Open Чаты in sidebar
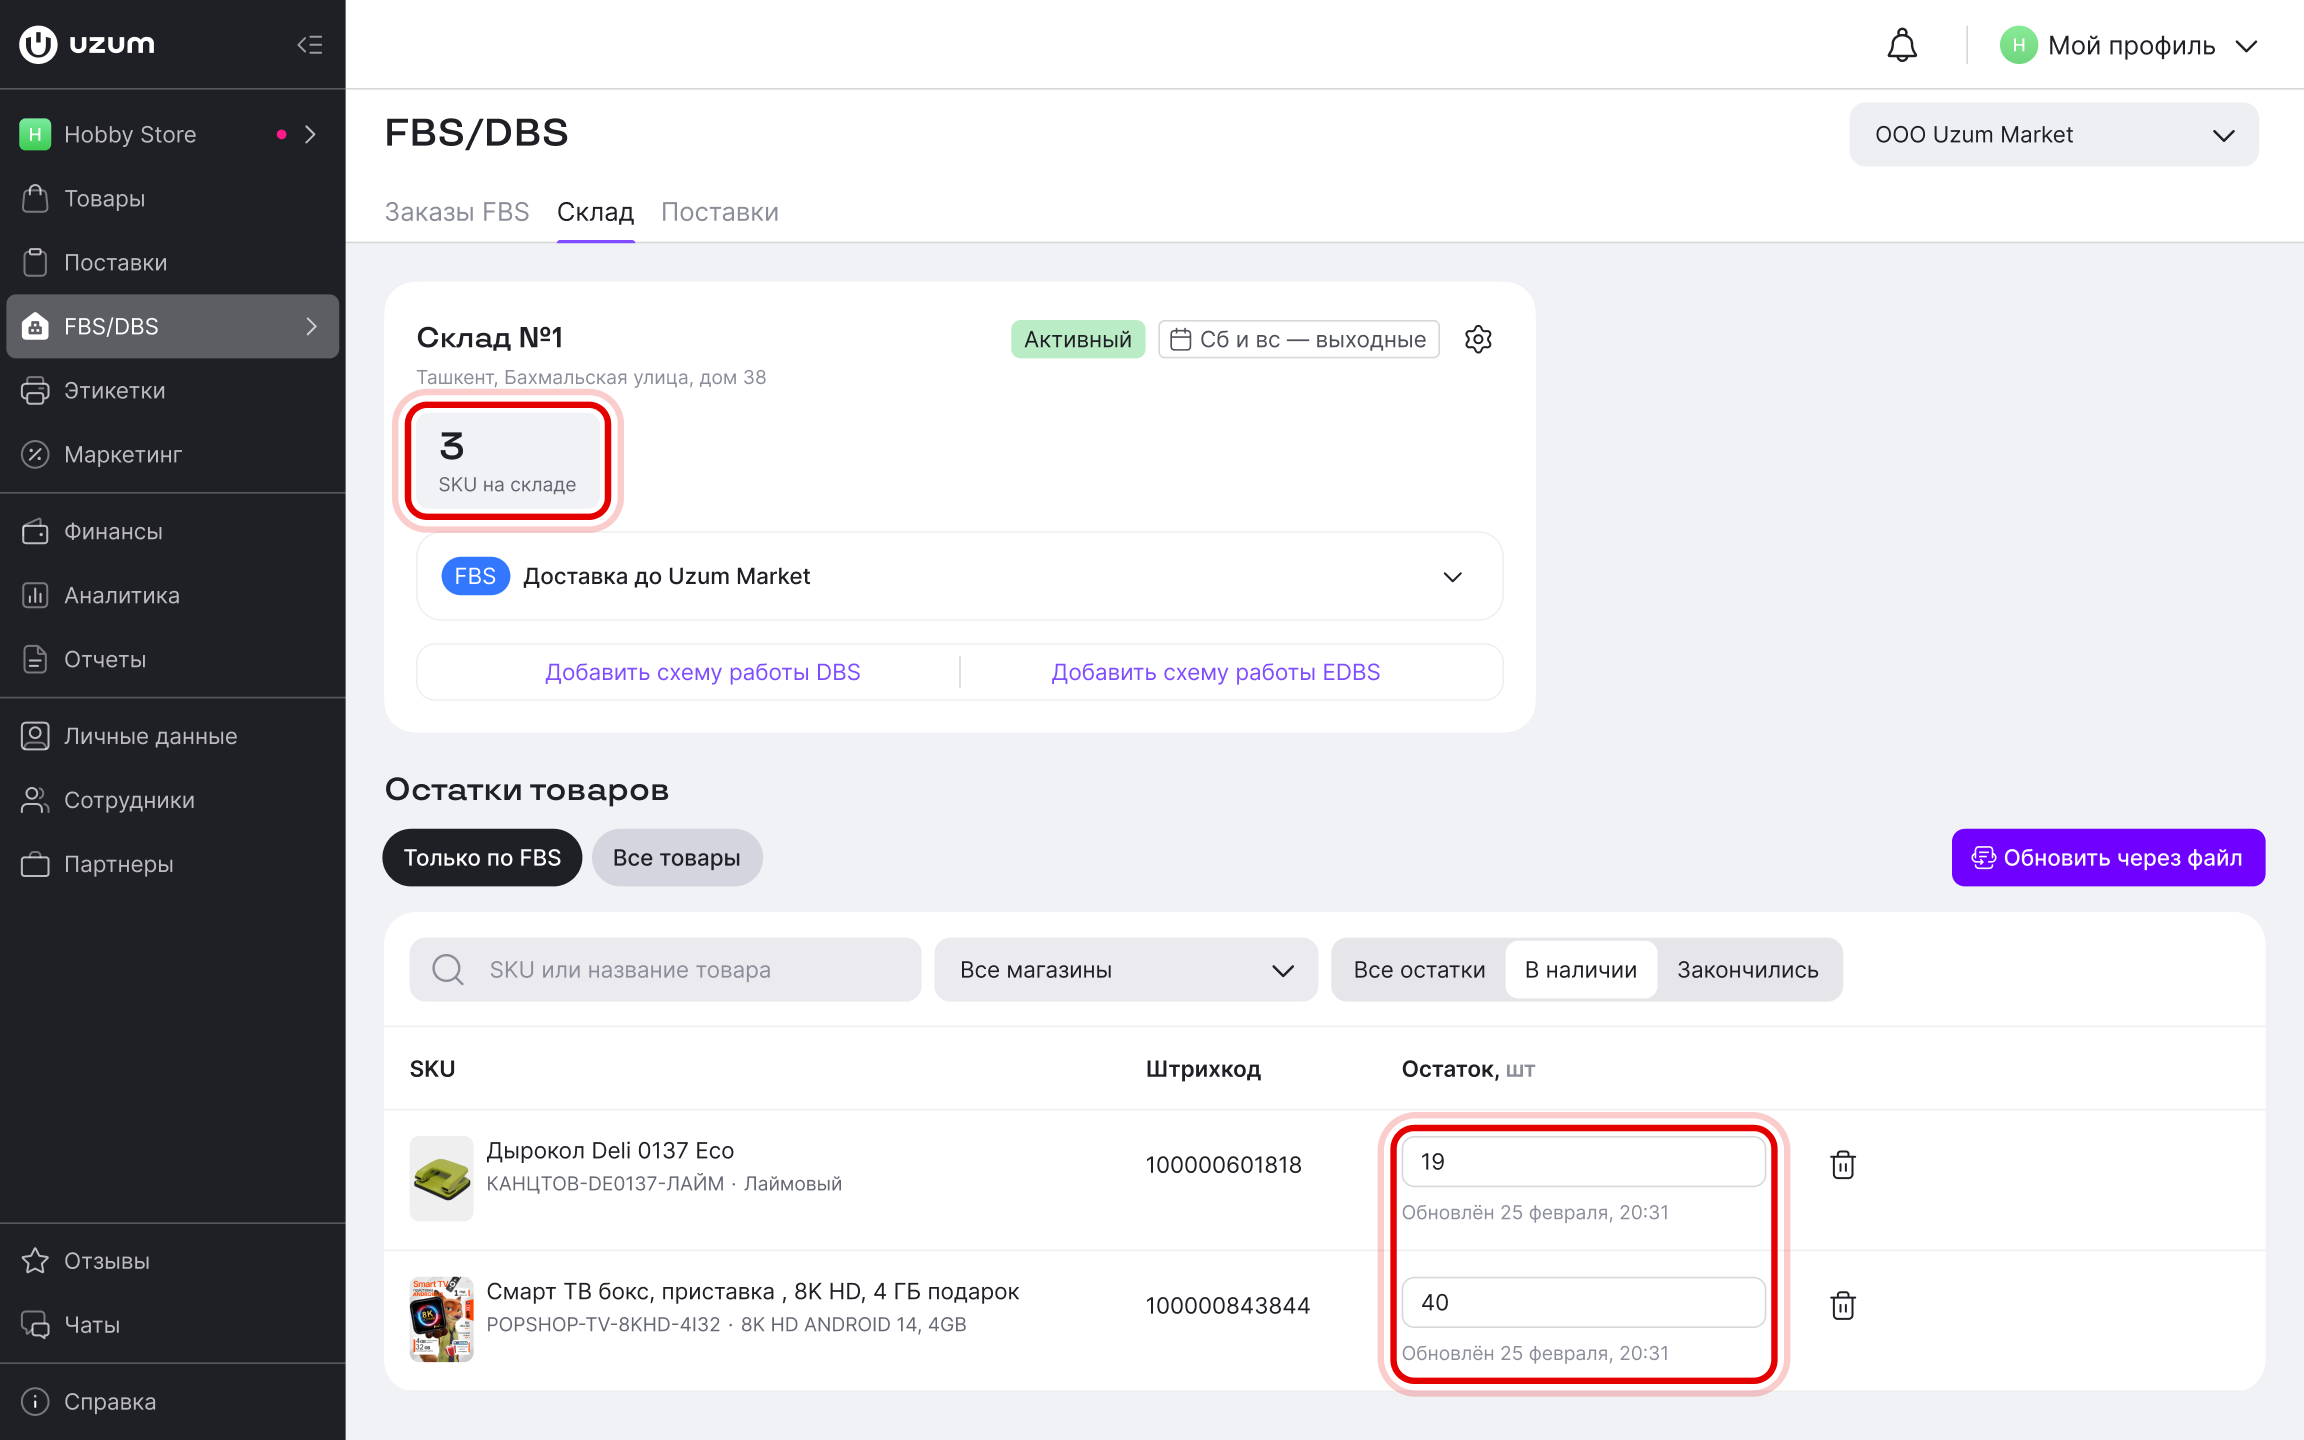The image size is (2304, 1440). click(172, 1325)
